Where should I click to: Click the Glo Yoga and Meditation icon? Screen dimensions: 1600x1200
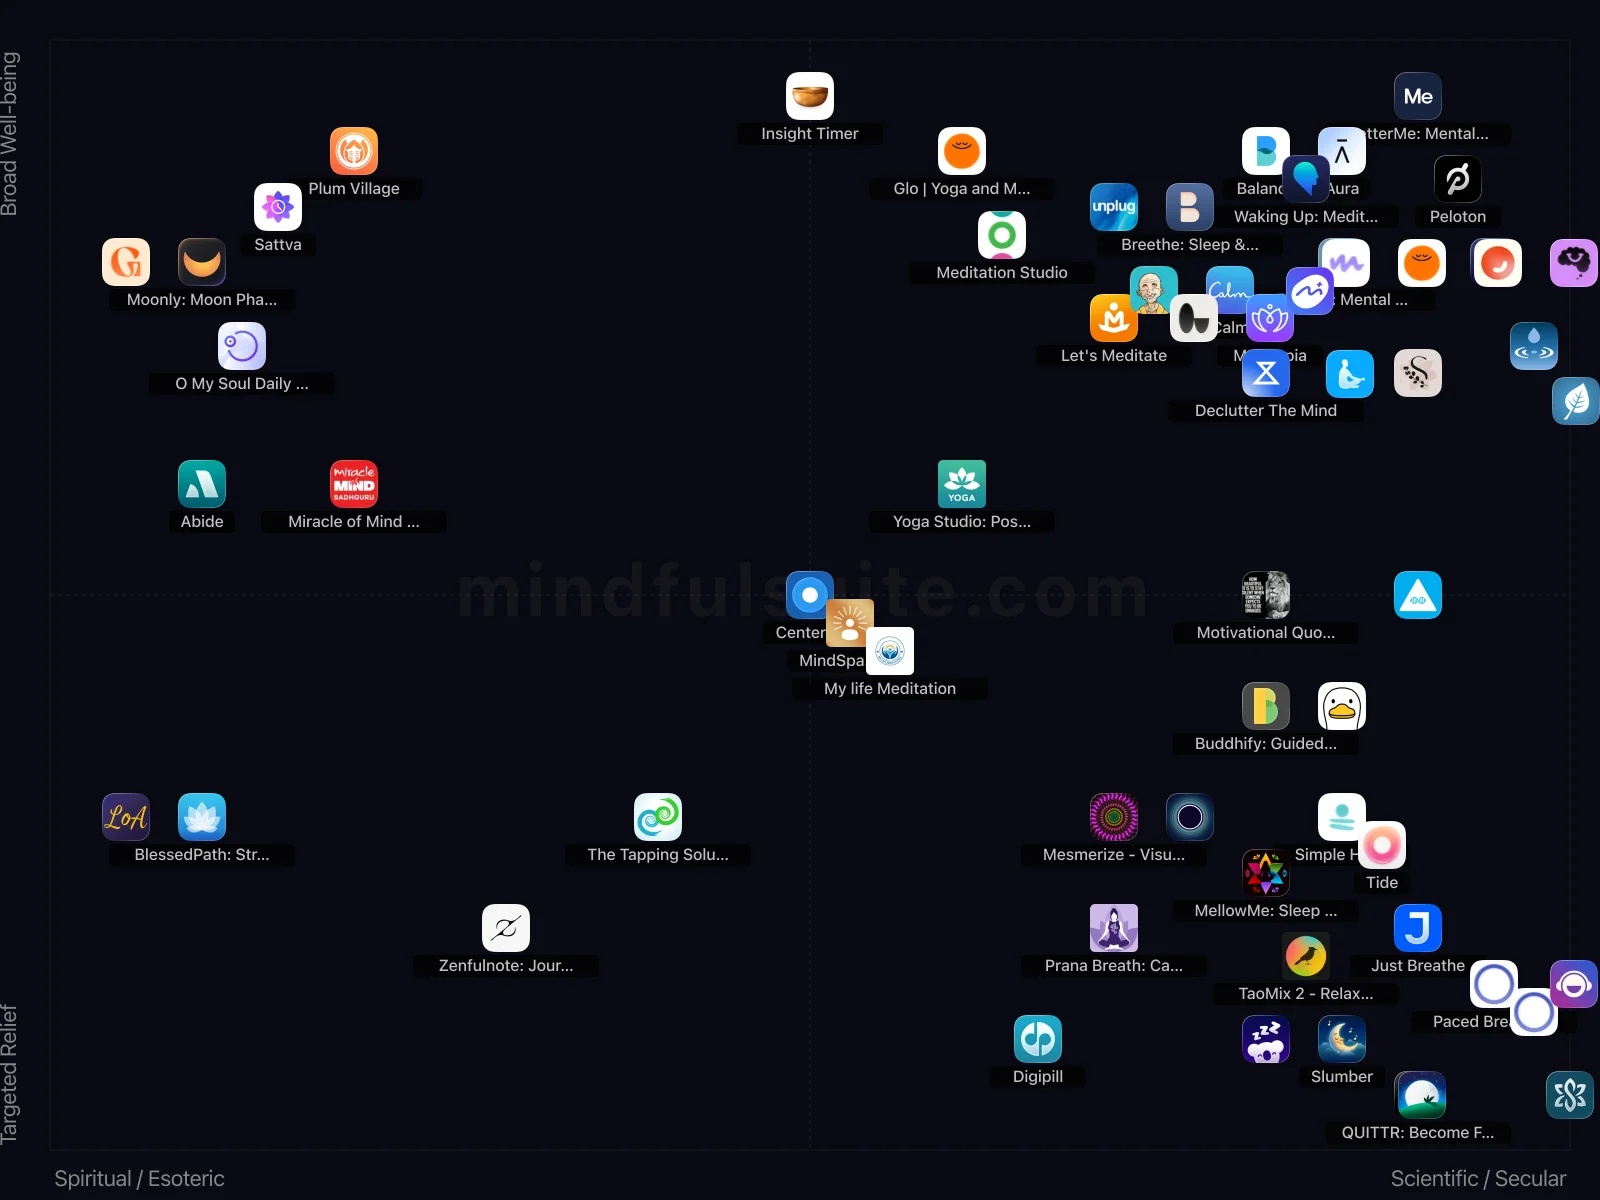click(962, 152)
